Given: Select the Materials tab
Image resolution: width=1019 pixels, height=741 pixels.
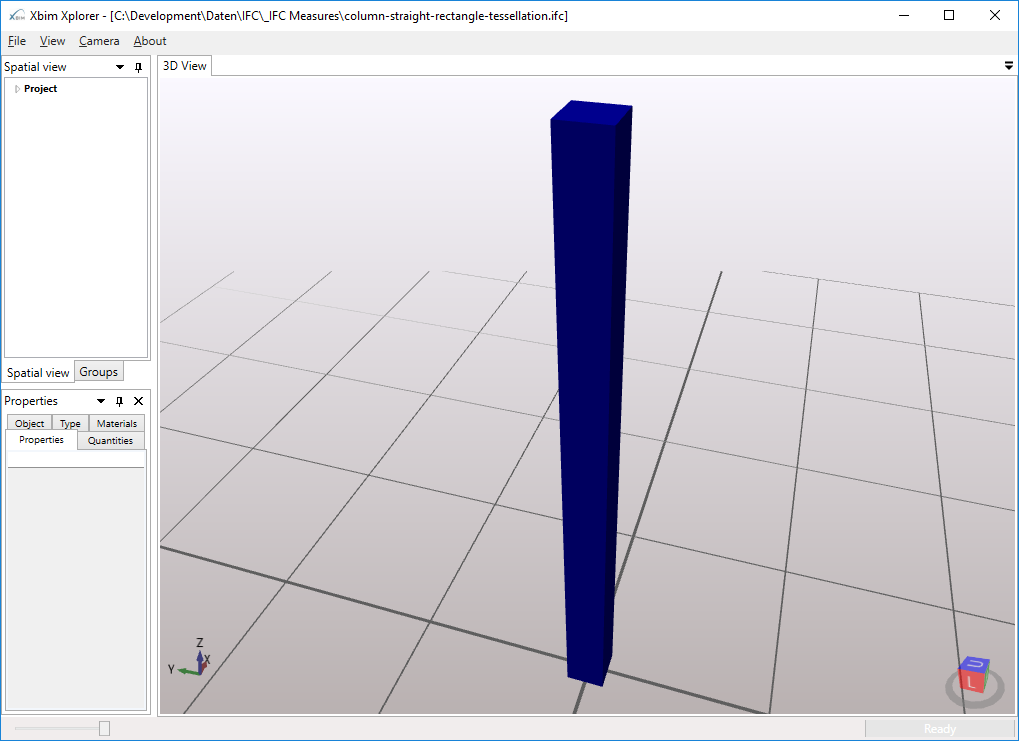Looking at the screenshot, I should [x=116, y=422].
